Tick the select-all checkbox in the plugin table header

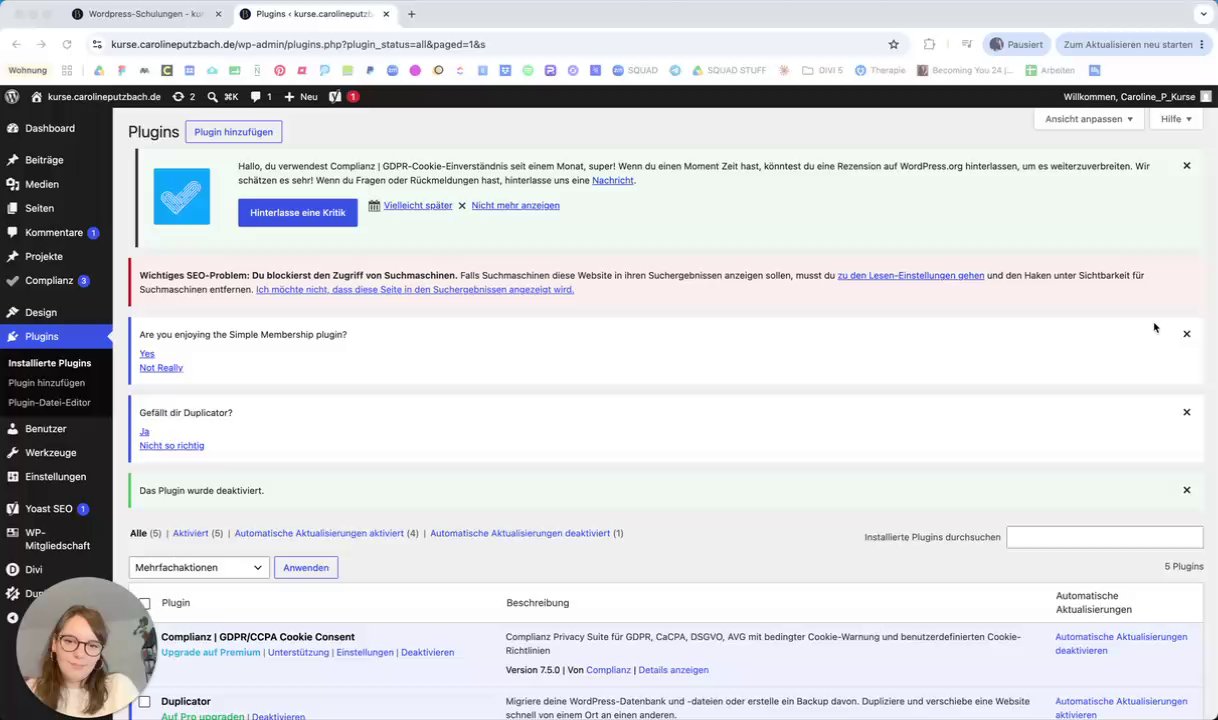[x=144, y=603]
